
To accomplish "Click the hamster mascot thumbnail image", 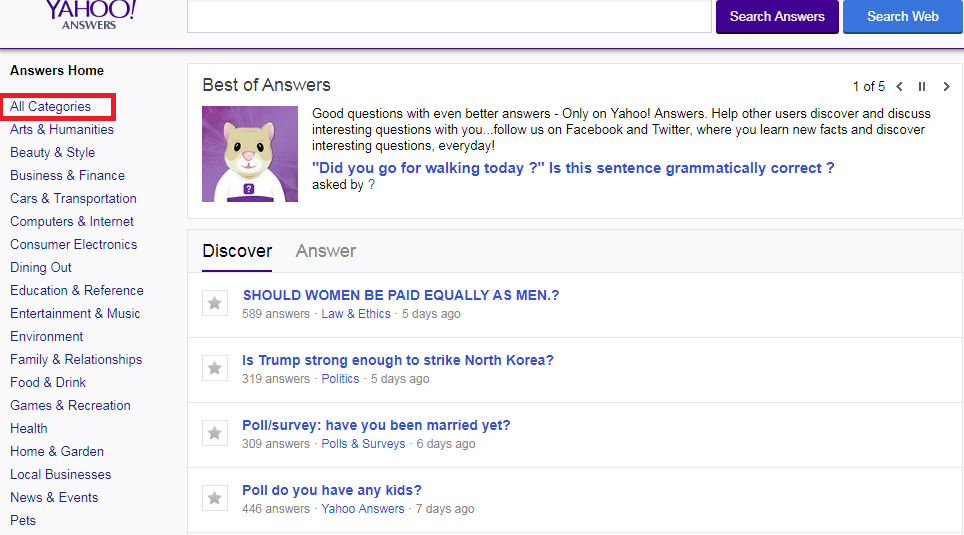I will (250, 154).
